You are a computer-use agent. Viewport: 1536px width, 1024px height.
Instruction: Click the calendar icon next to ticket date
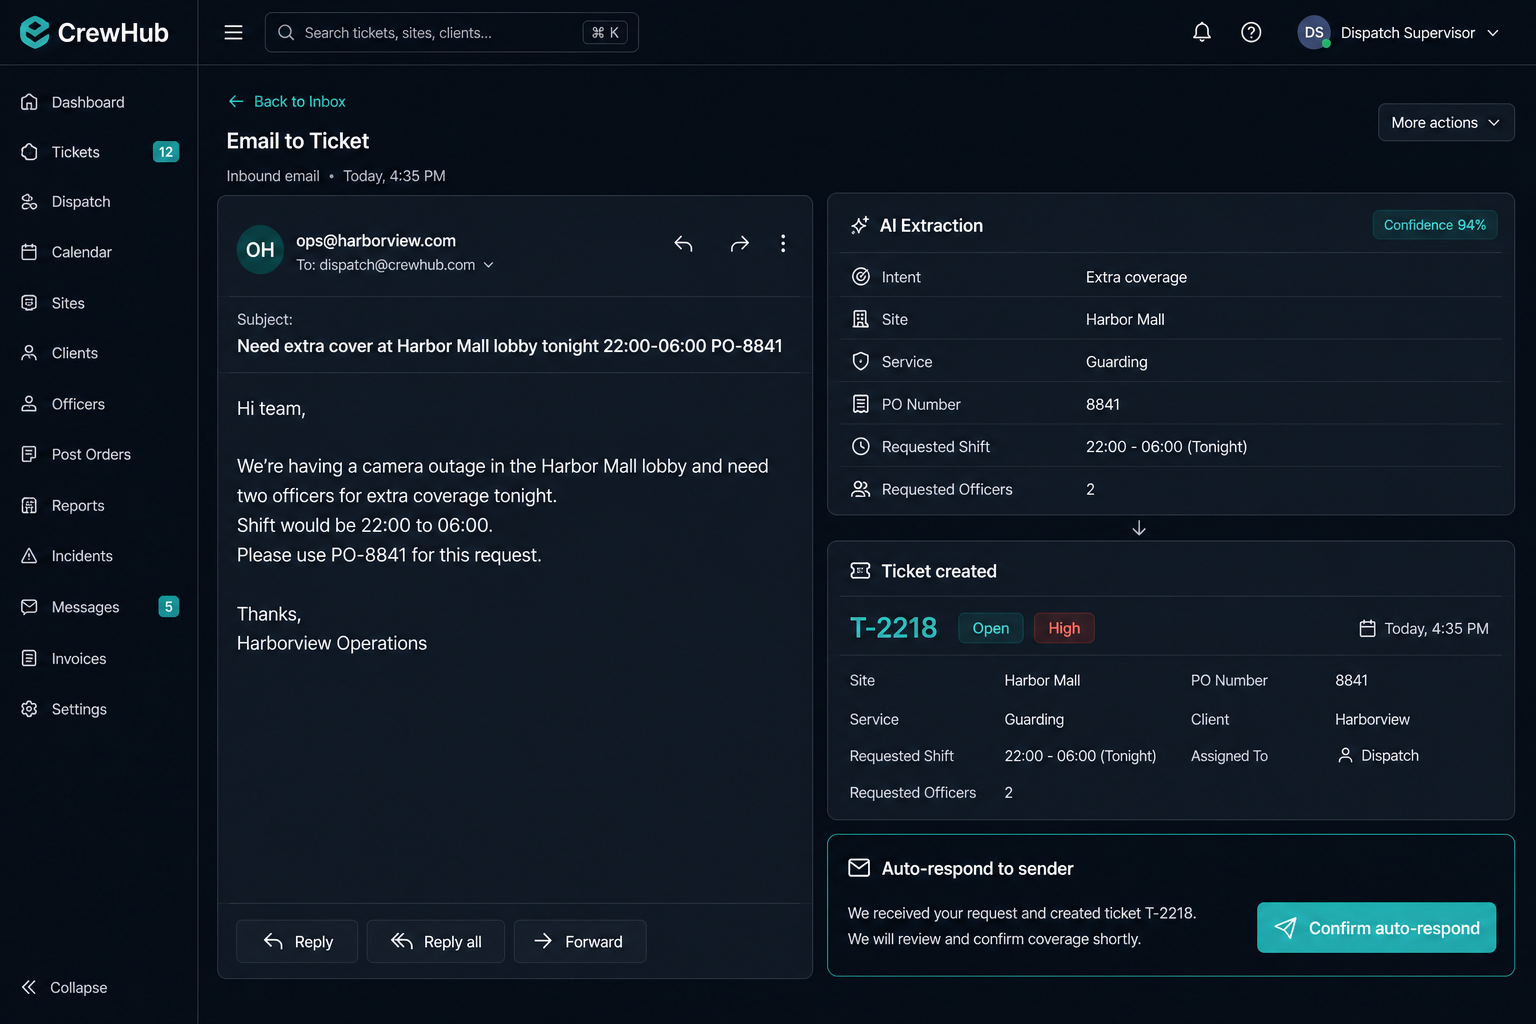click(1367, 628)
